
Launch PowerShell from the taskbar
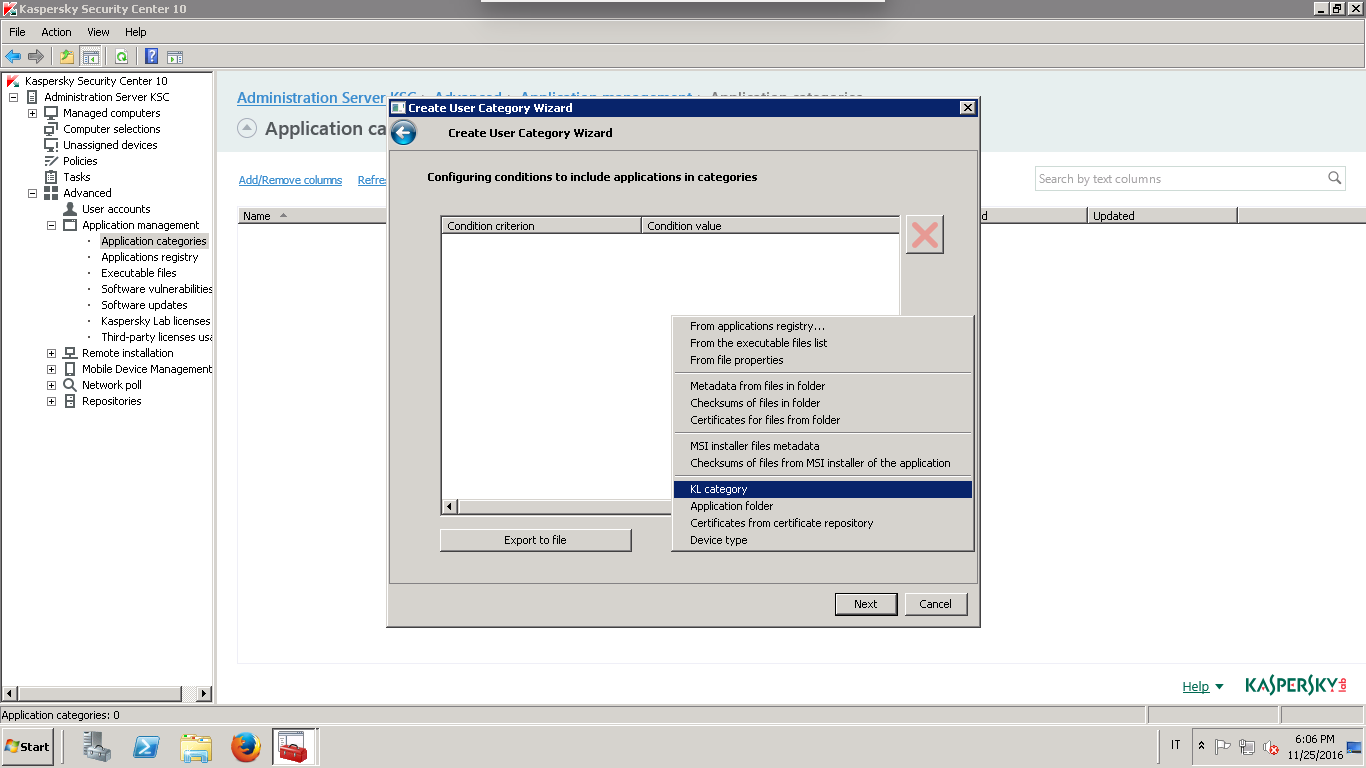147,746
